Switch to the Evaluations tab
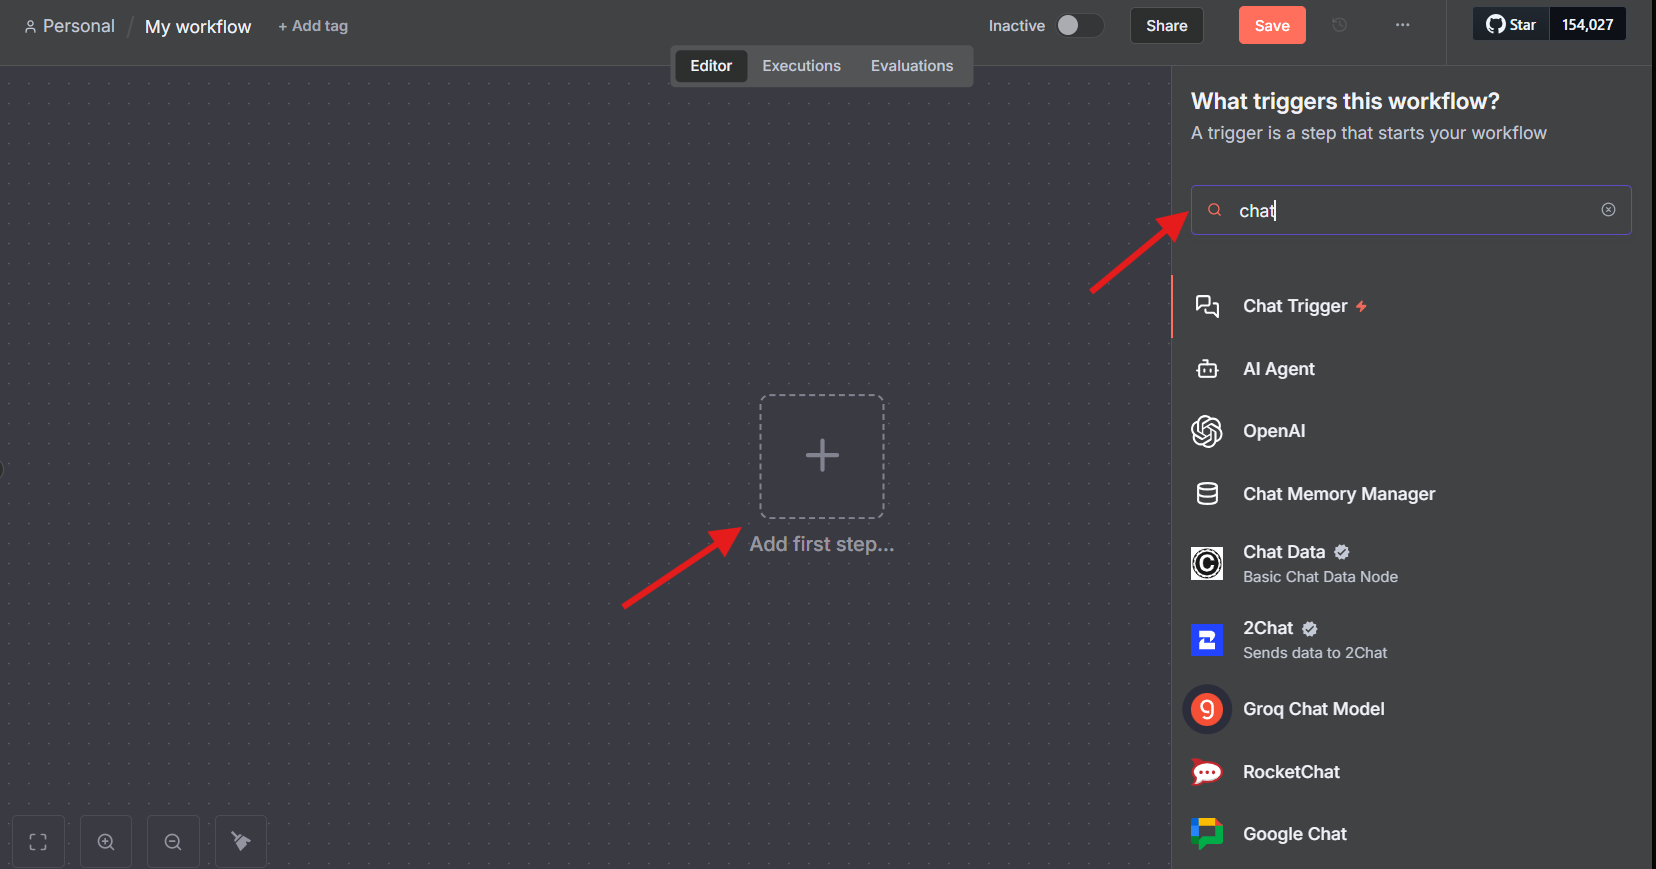The height and width of the screenshot is (869, 1656). [x=912, y=66]
